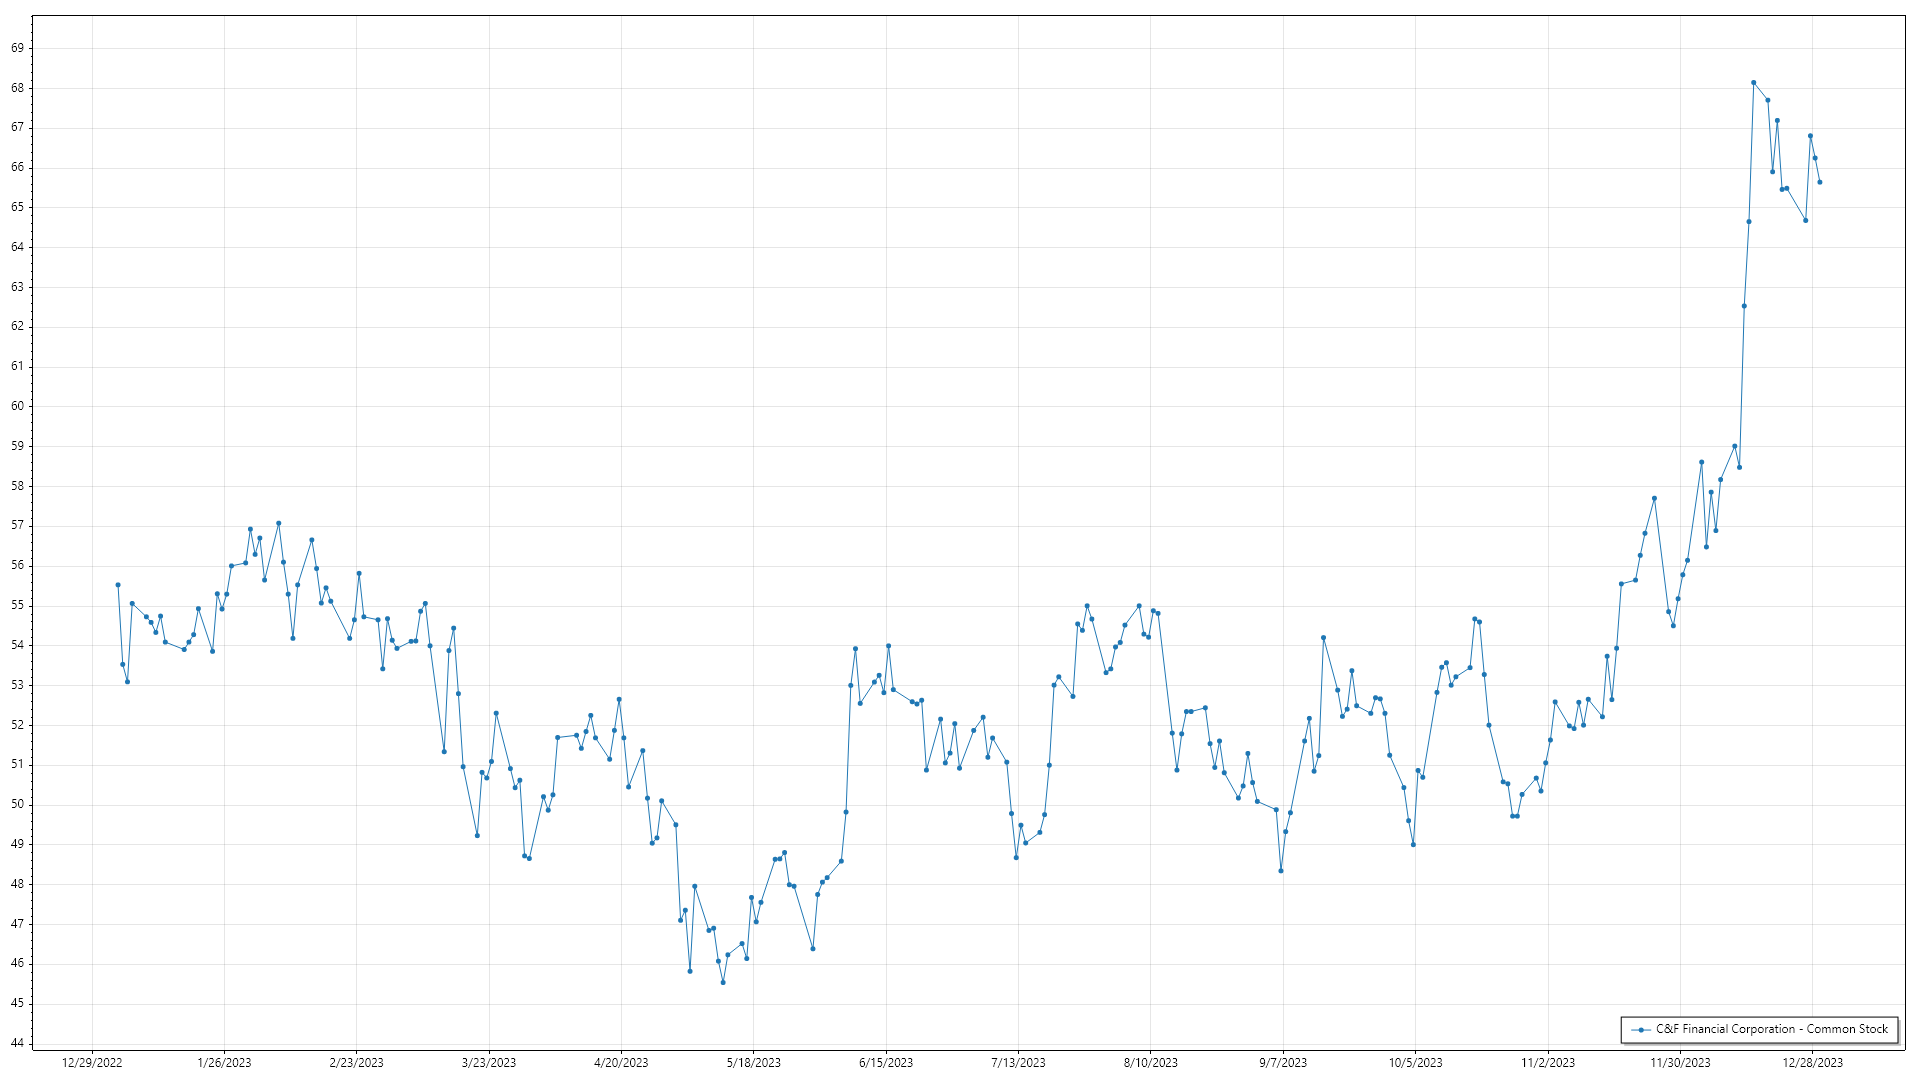
Task: Click the peak data point near 68
Action: (1753, 83)
